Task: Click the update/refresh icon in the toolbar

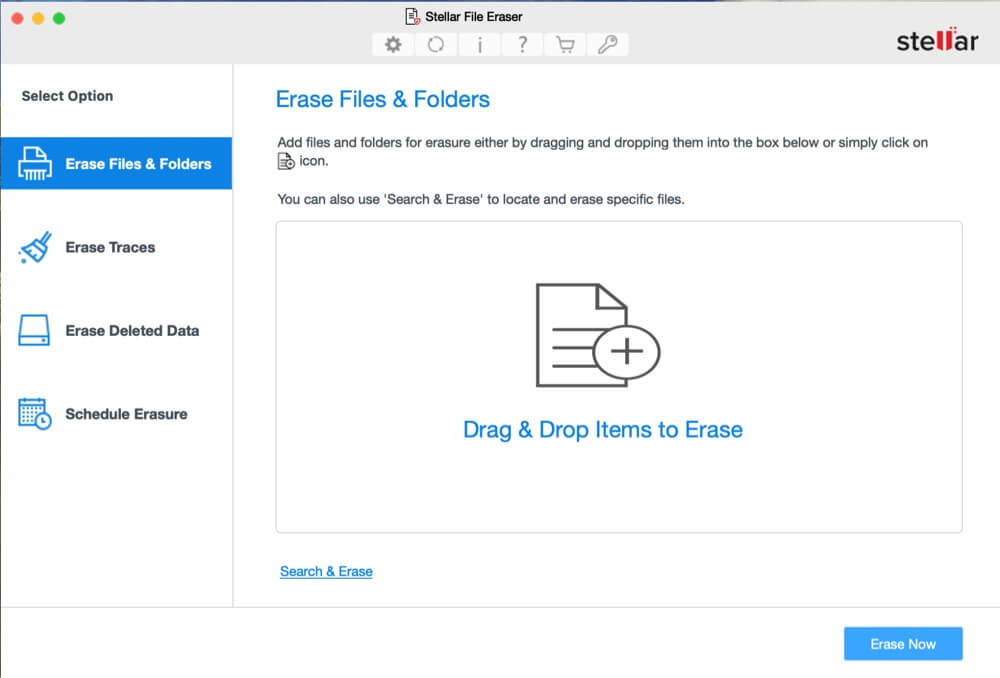Action: [x=436, y=44]
